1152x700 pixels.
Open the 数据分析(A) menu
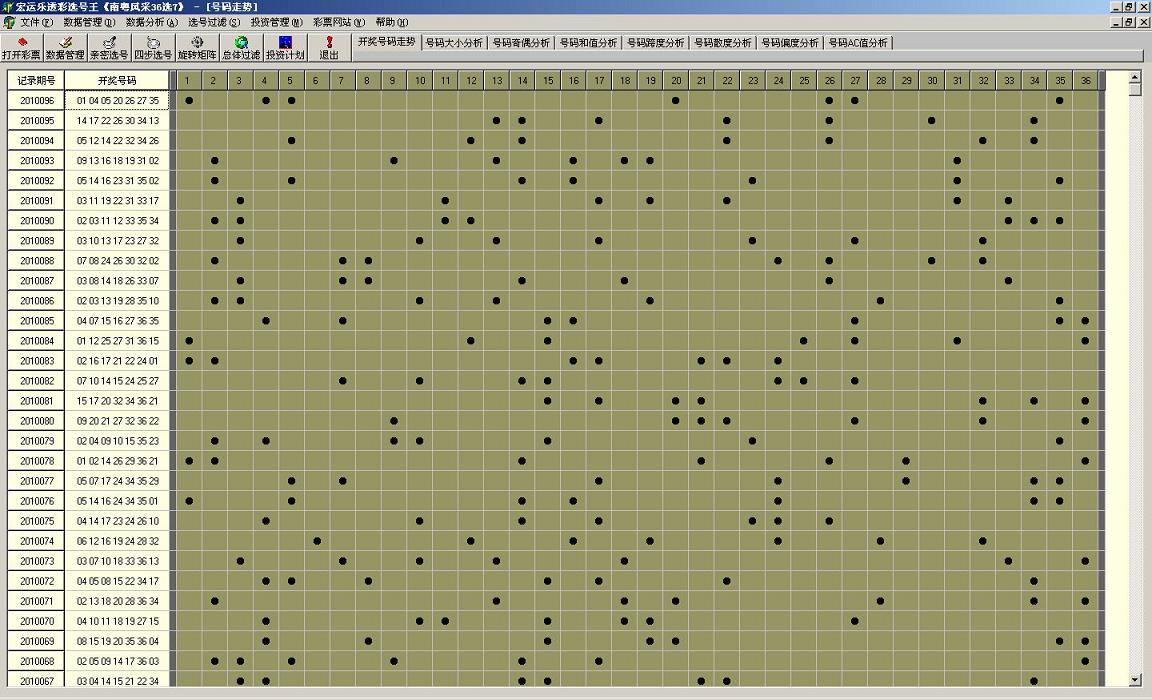(x=151, y=22)
